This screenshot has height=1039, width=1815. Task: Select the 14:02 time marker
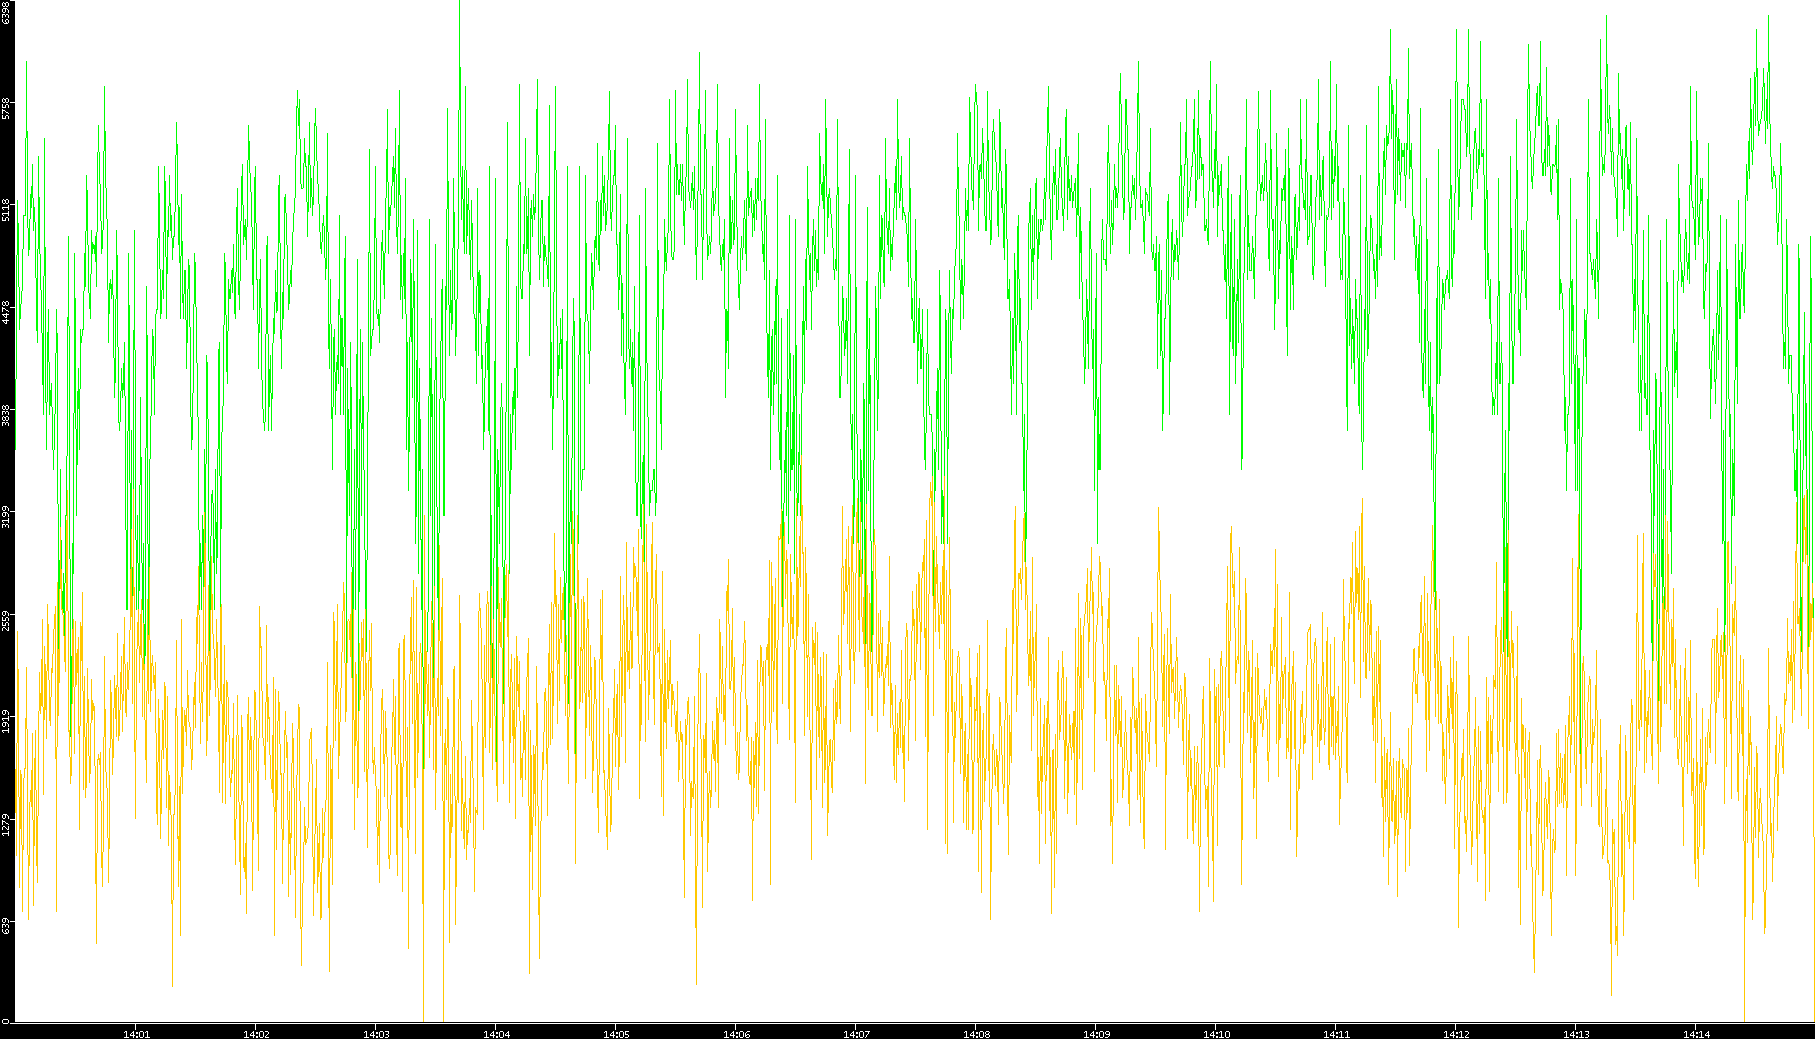[256, 1033]
